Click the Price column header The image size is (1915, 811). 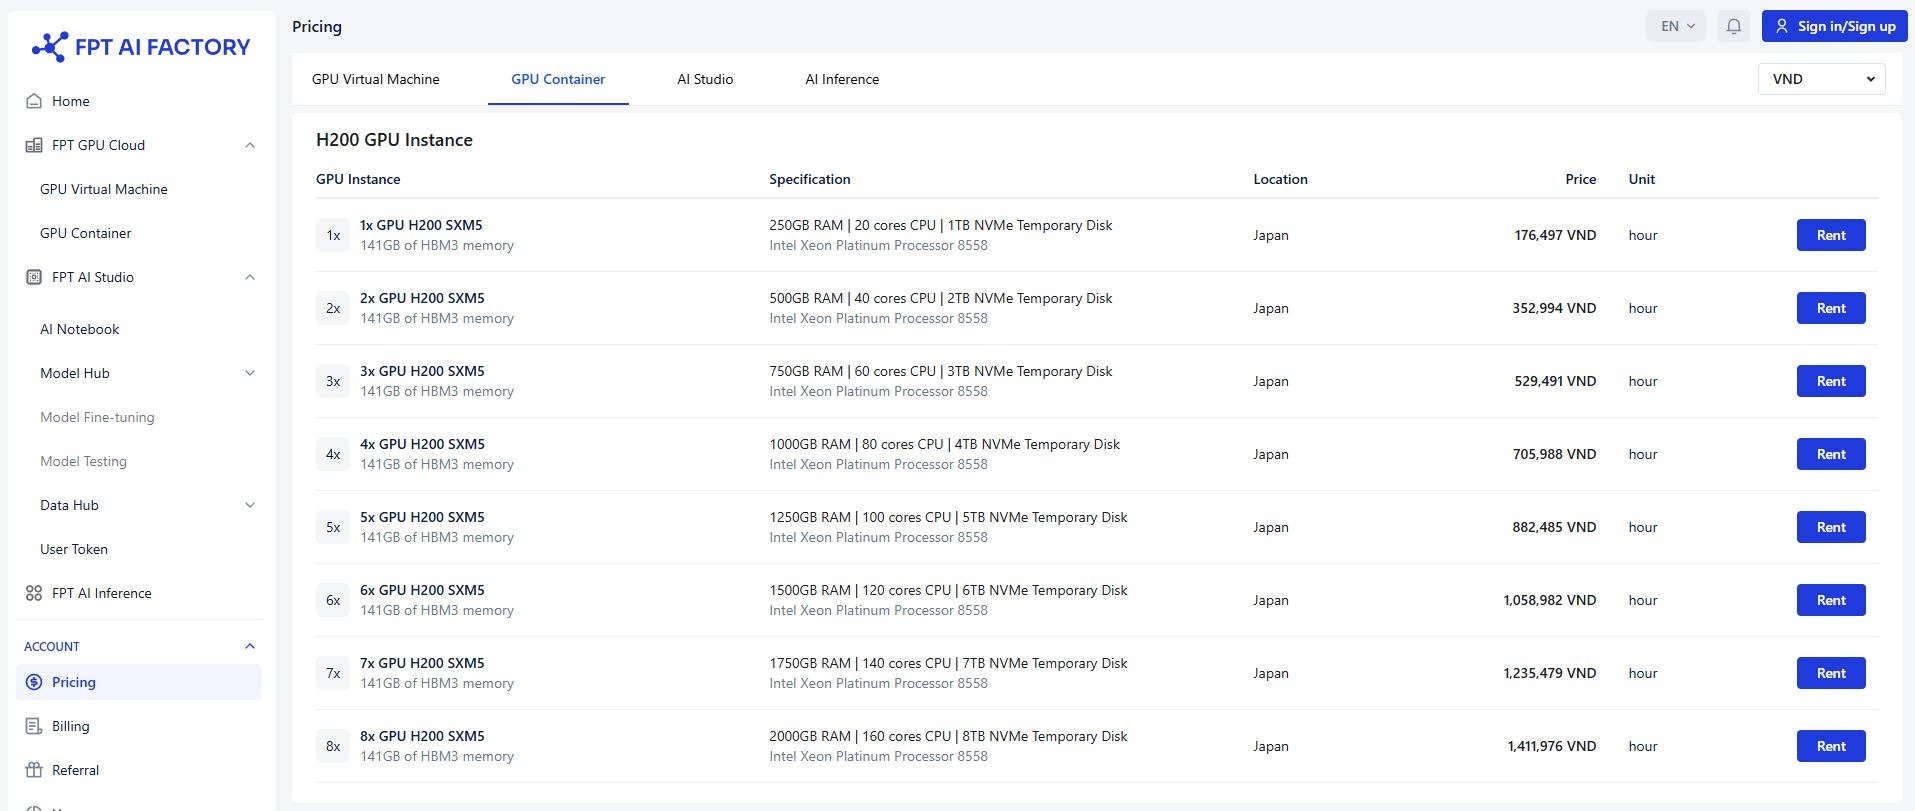coord(1580,179)
